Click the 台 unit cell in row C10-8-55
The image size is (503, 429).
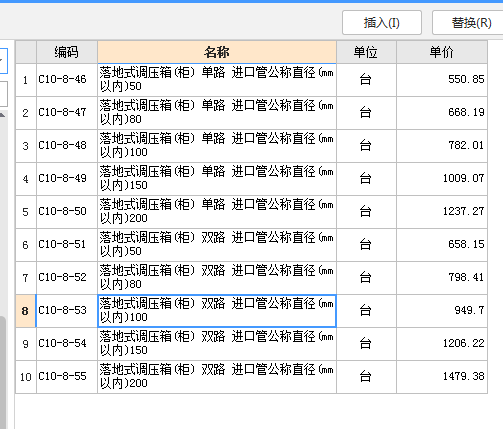pos(366,377)
